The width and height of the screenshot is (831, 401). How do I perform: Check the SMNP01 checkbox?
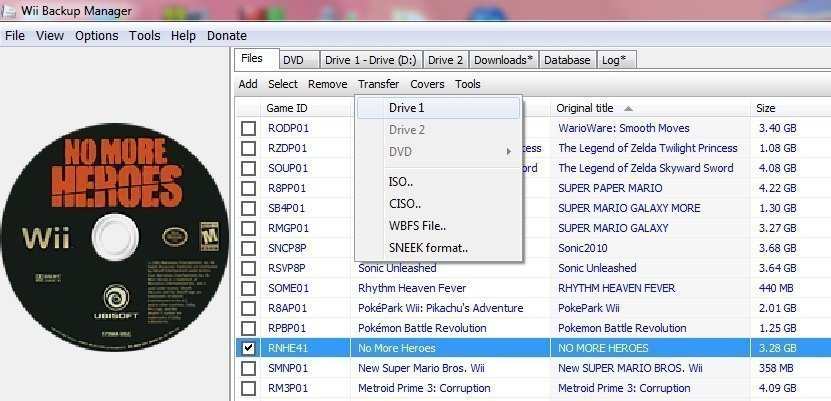[248, 368]
